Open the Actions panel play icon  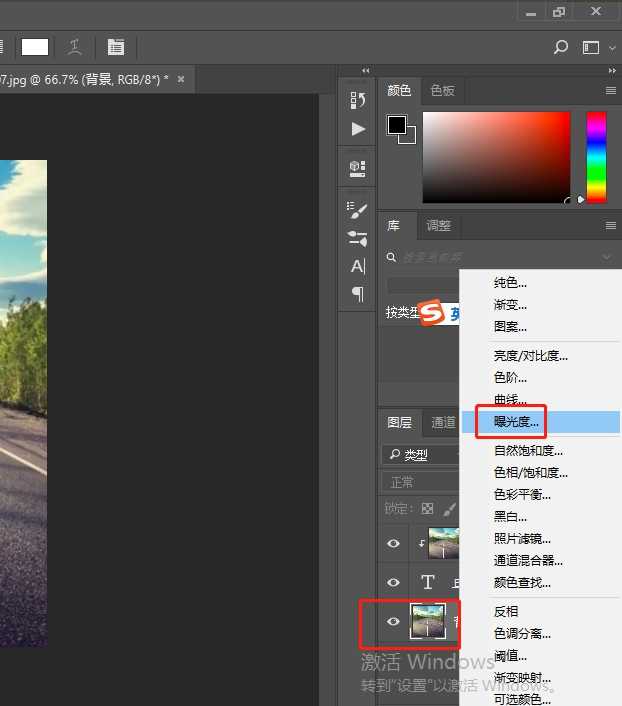point(357,129)
